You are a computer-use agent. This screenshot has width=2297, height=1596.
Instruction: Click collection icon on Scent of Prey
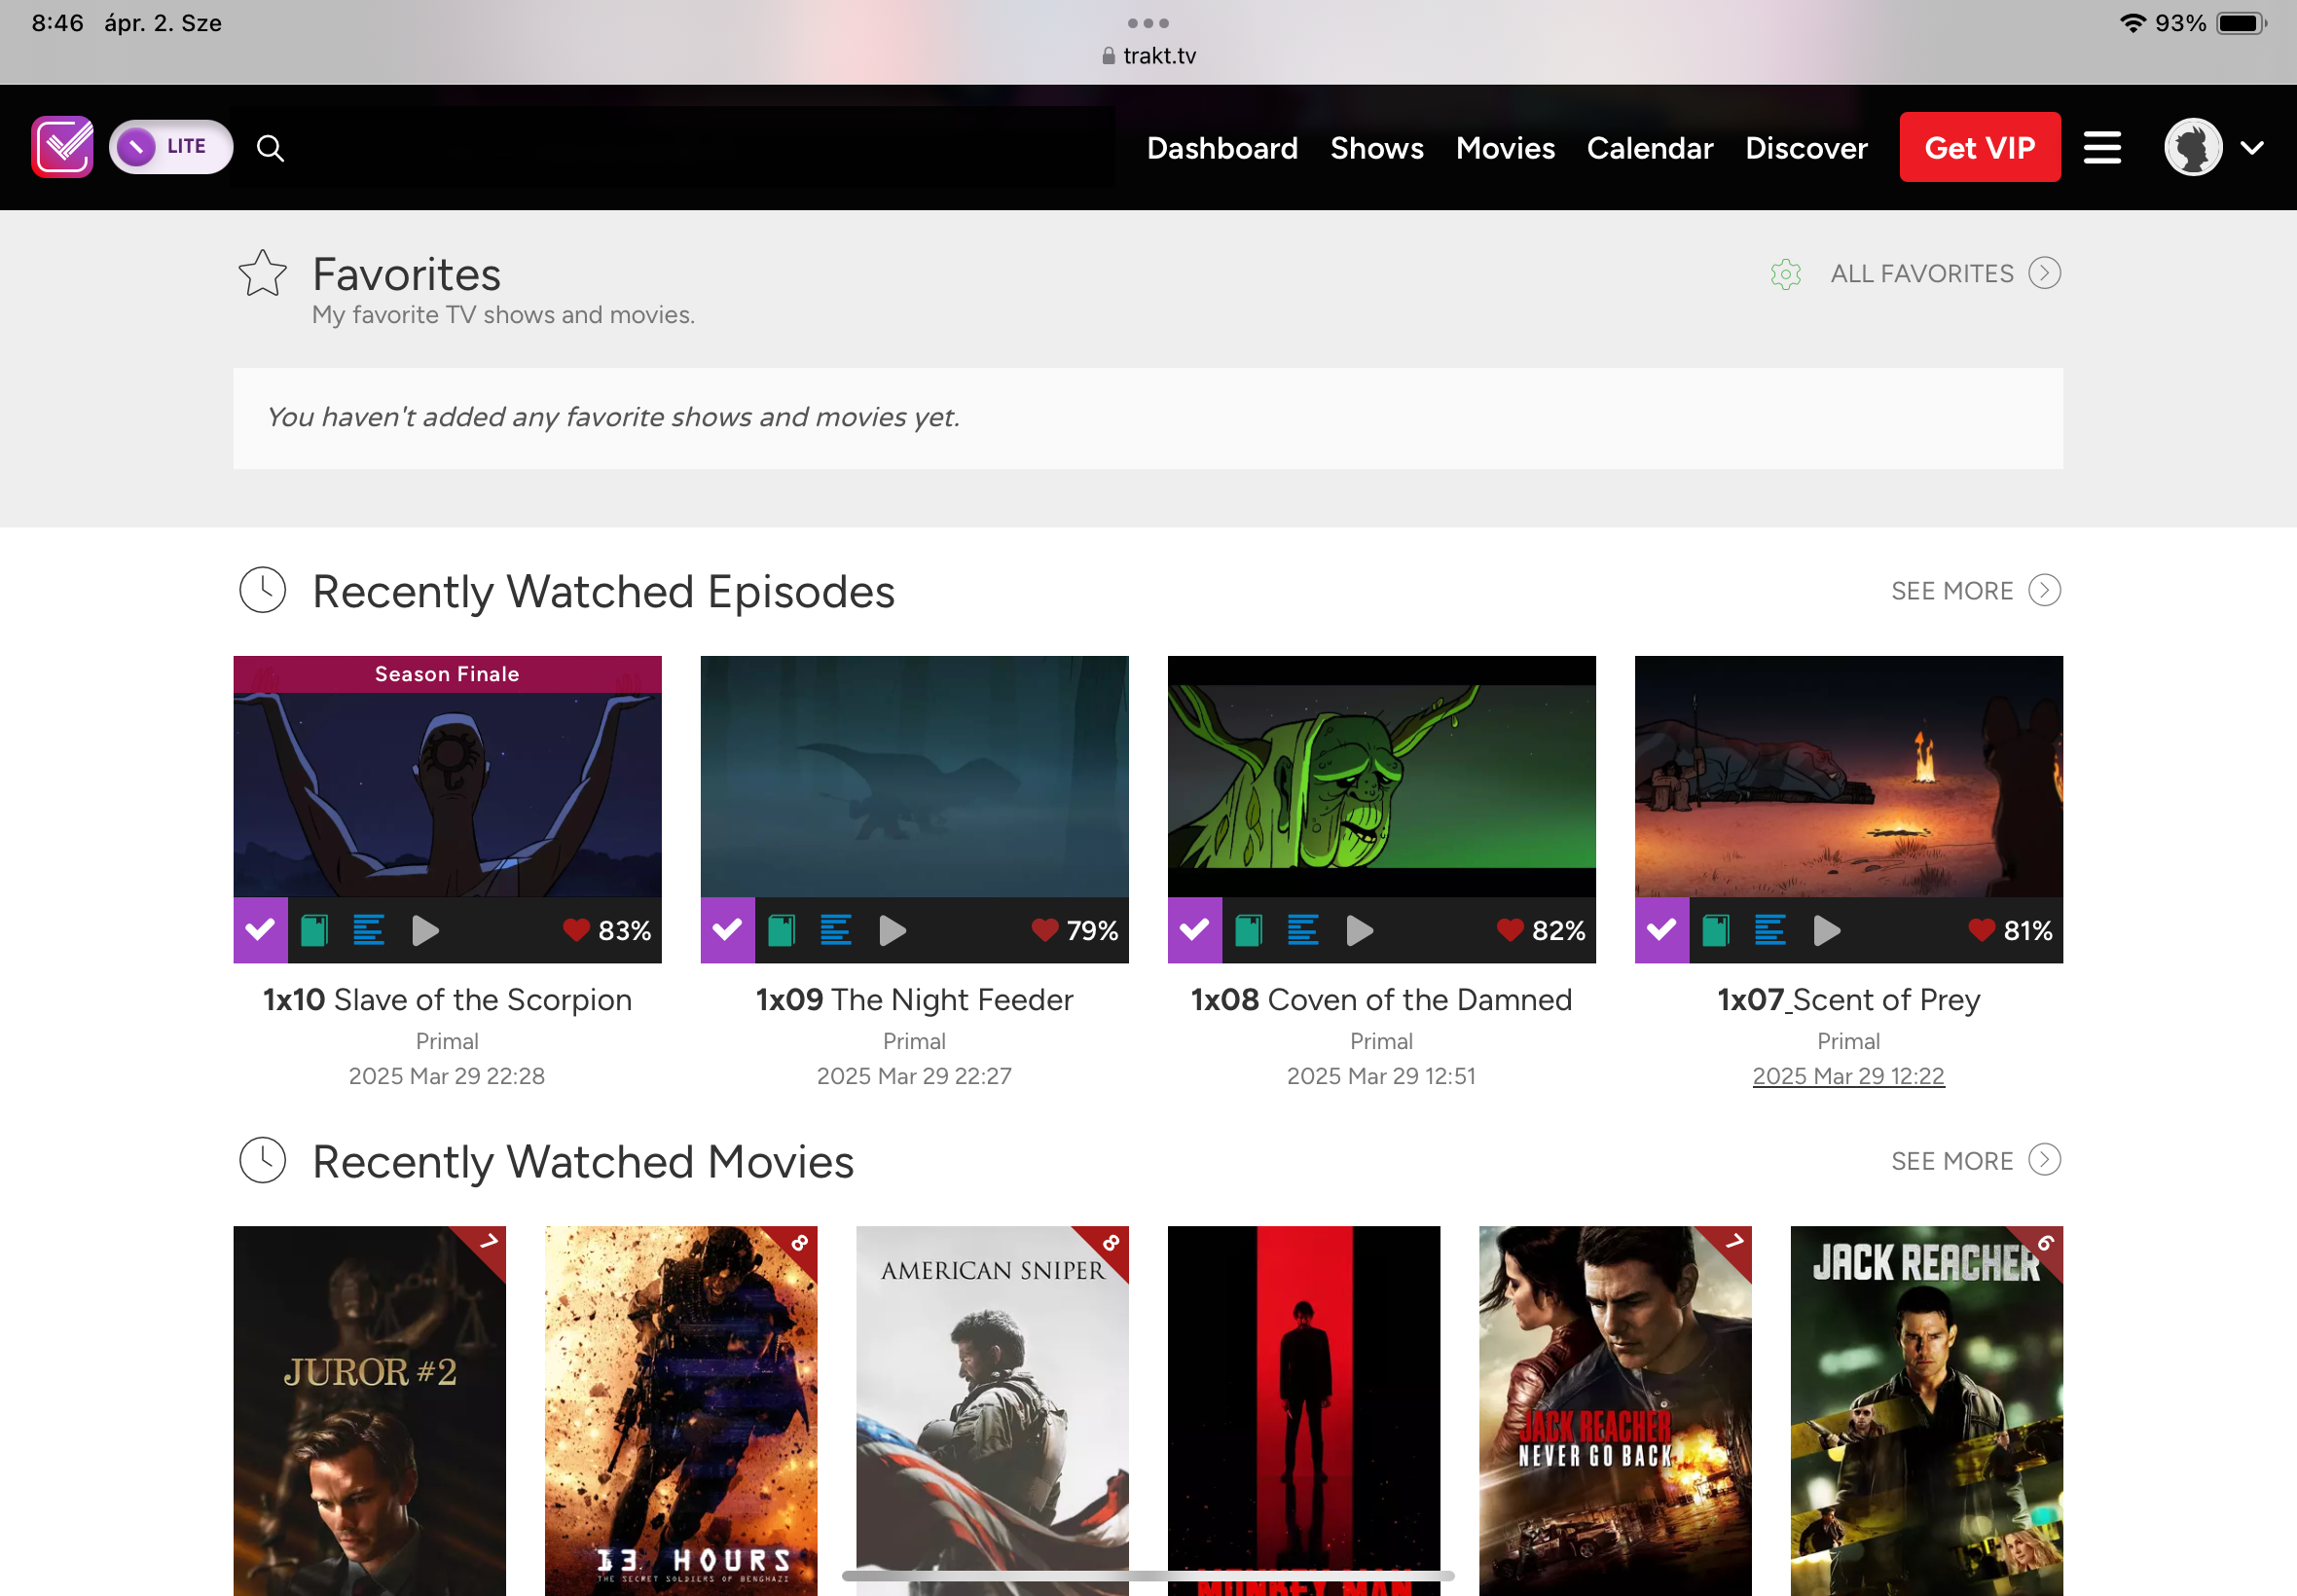tap(1716, 931)
